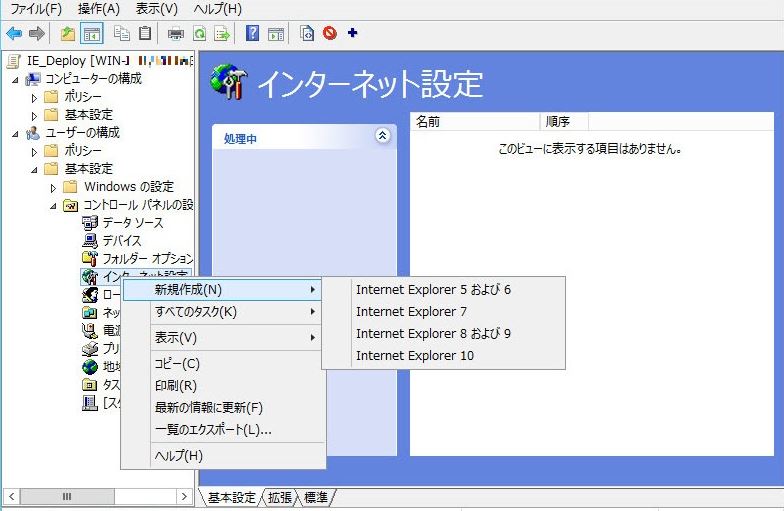Click the Export List toolbar icon
The height and width of the screenshot is (511, 784).
(221, 33)
